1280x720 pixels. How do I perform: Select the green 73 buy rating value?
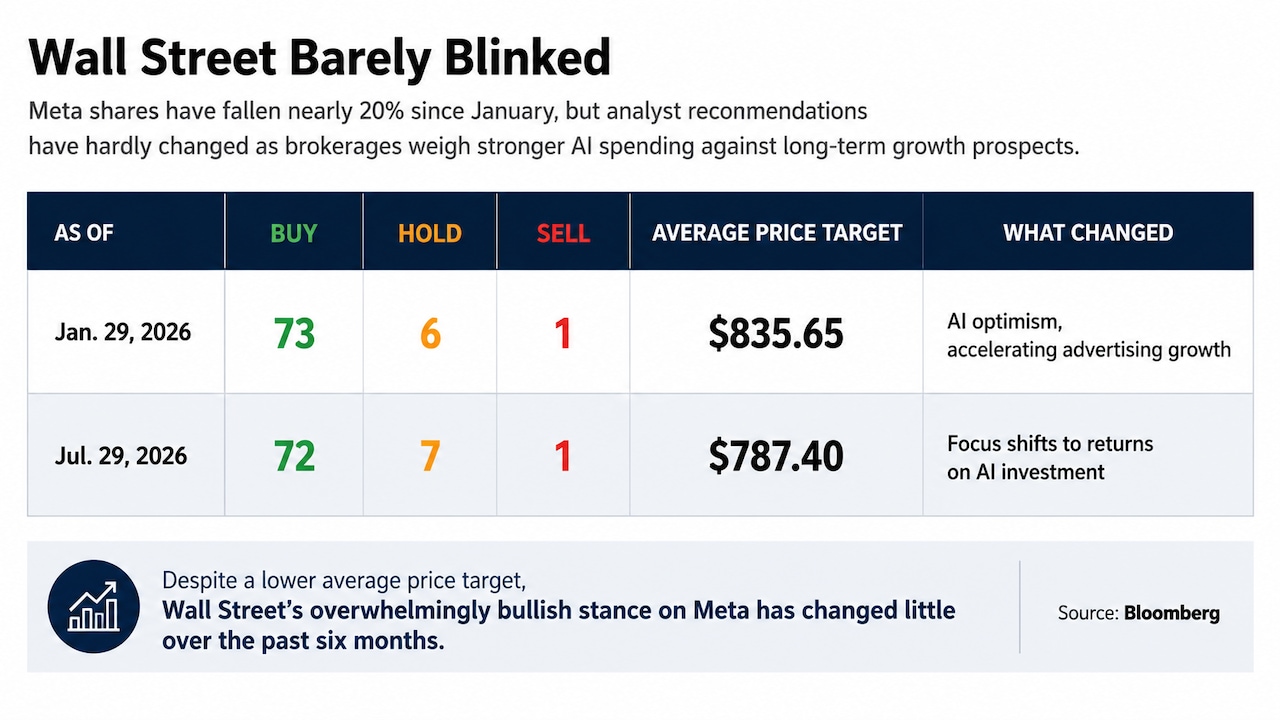[x=295, y=333]
